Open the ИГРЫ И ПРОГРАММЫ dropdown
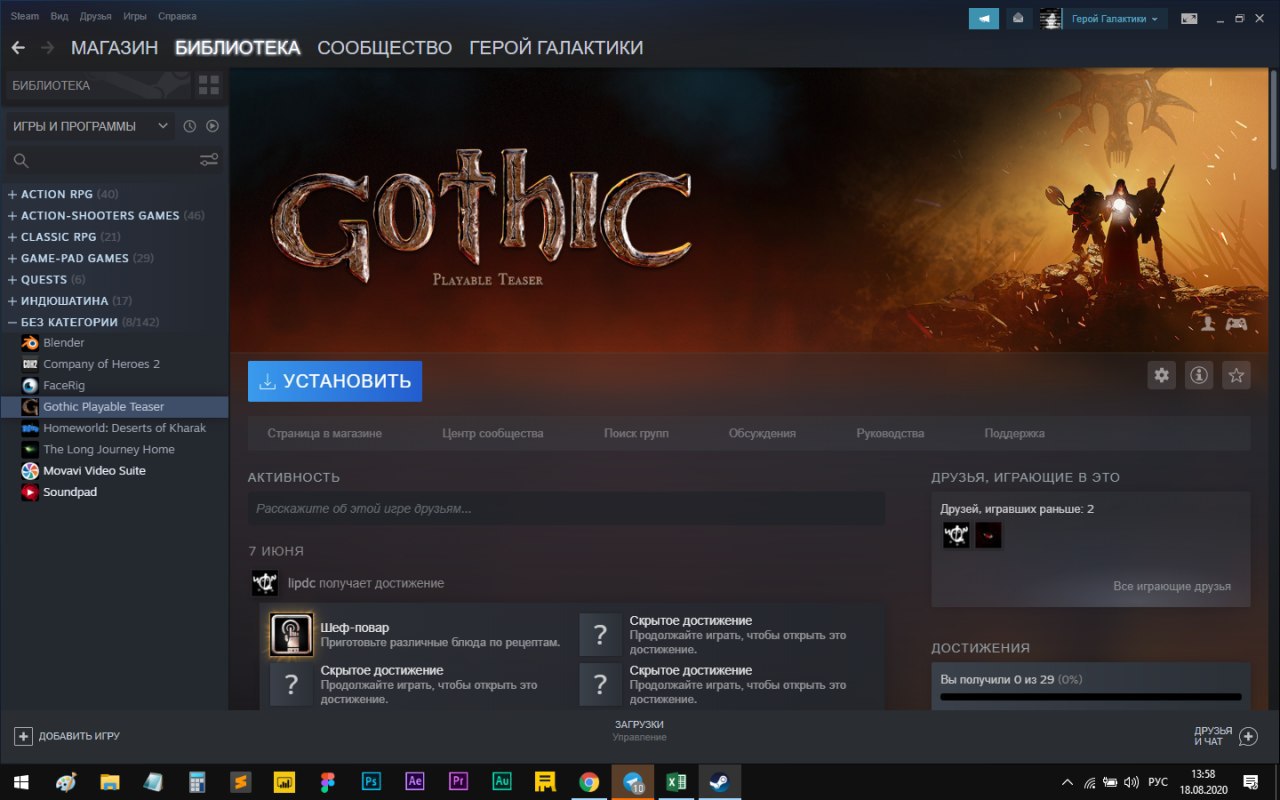 90,126
